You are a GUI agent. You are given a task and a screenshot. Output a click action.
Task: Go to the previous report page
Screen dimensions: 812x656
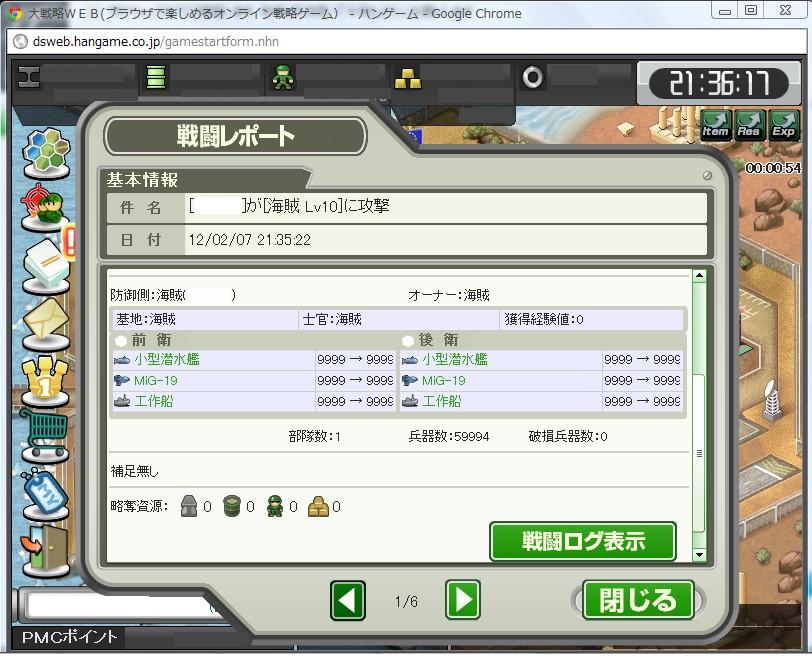[x=348, y=601]
